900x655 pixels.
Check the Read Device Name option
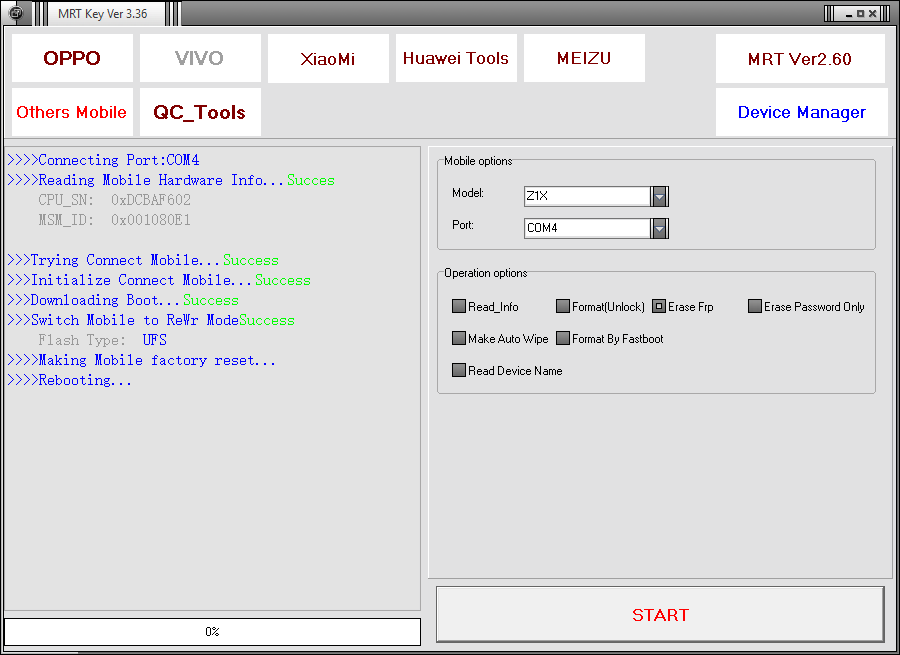pyautogui.click(x=459, y=371)
